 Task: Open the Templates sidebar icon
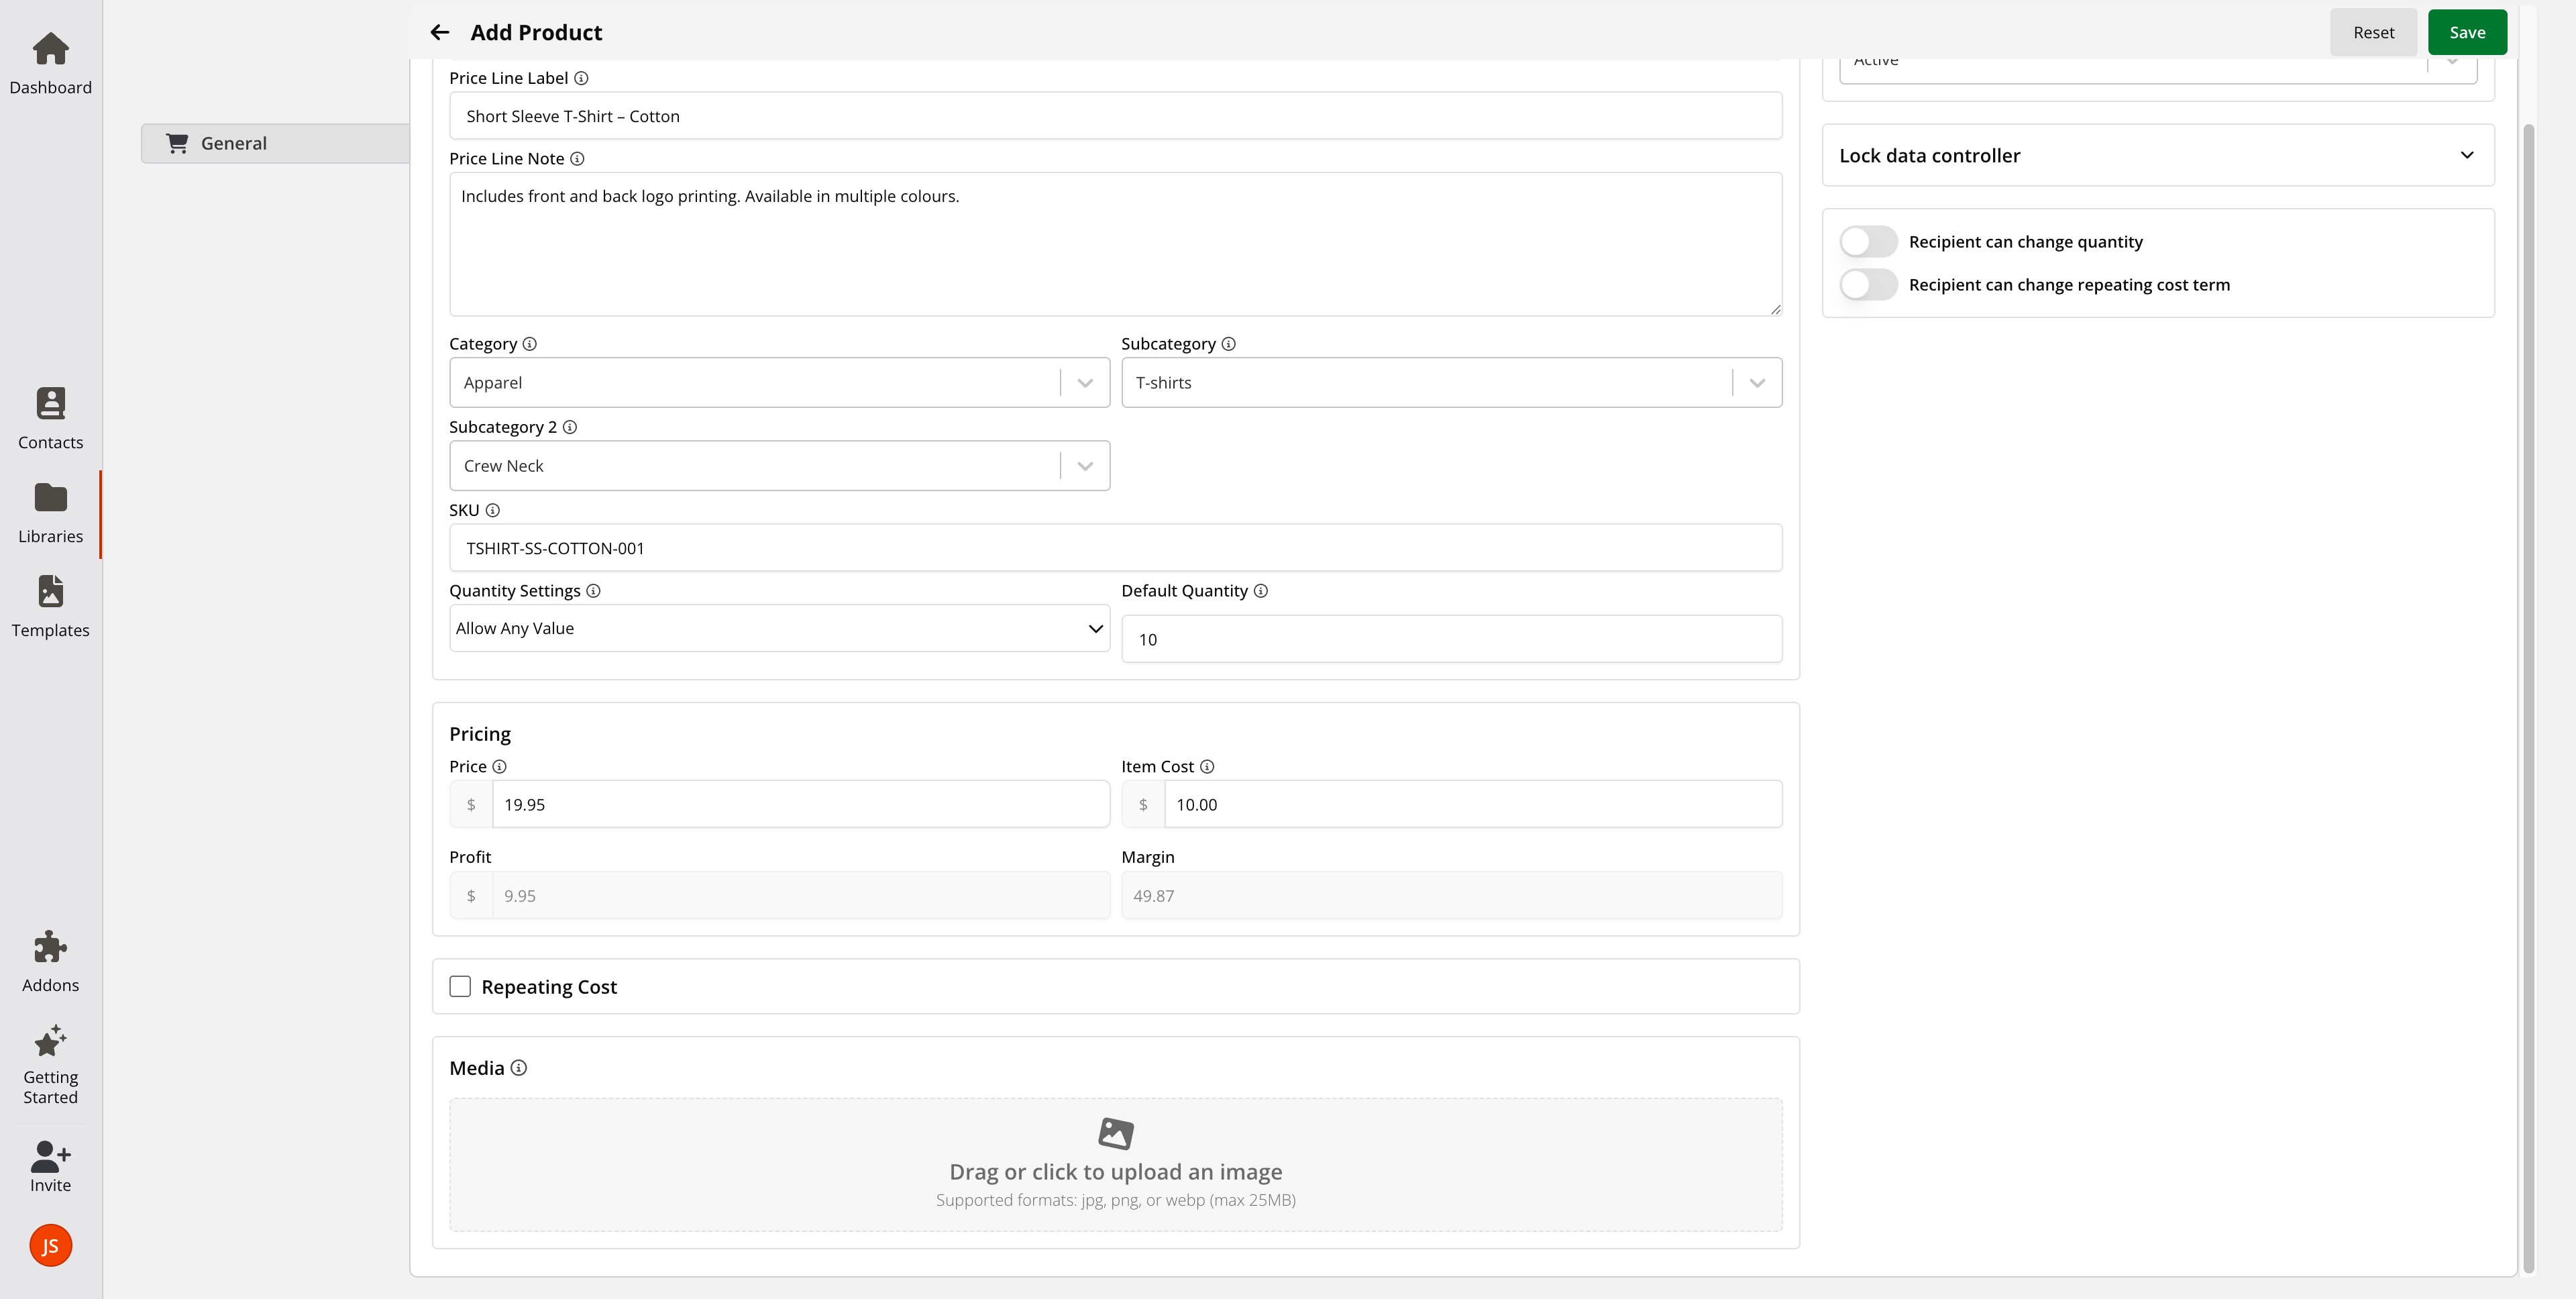50,606
